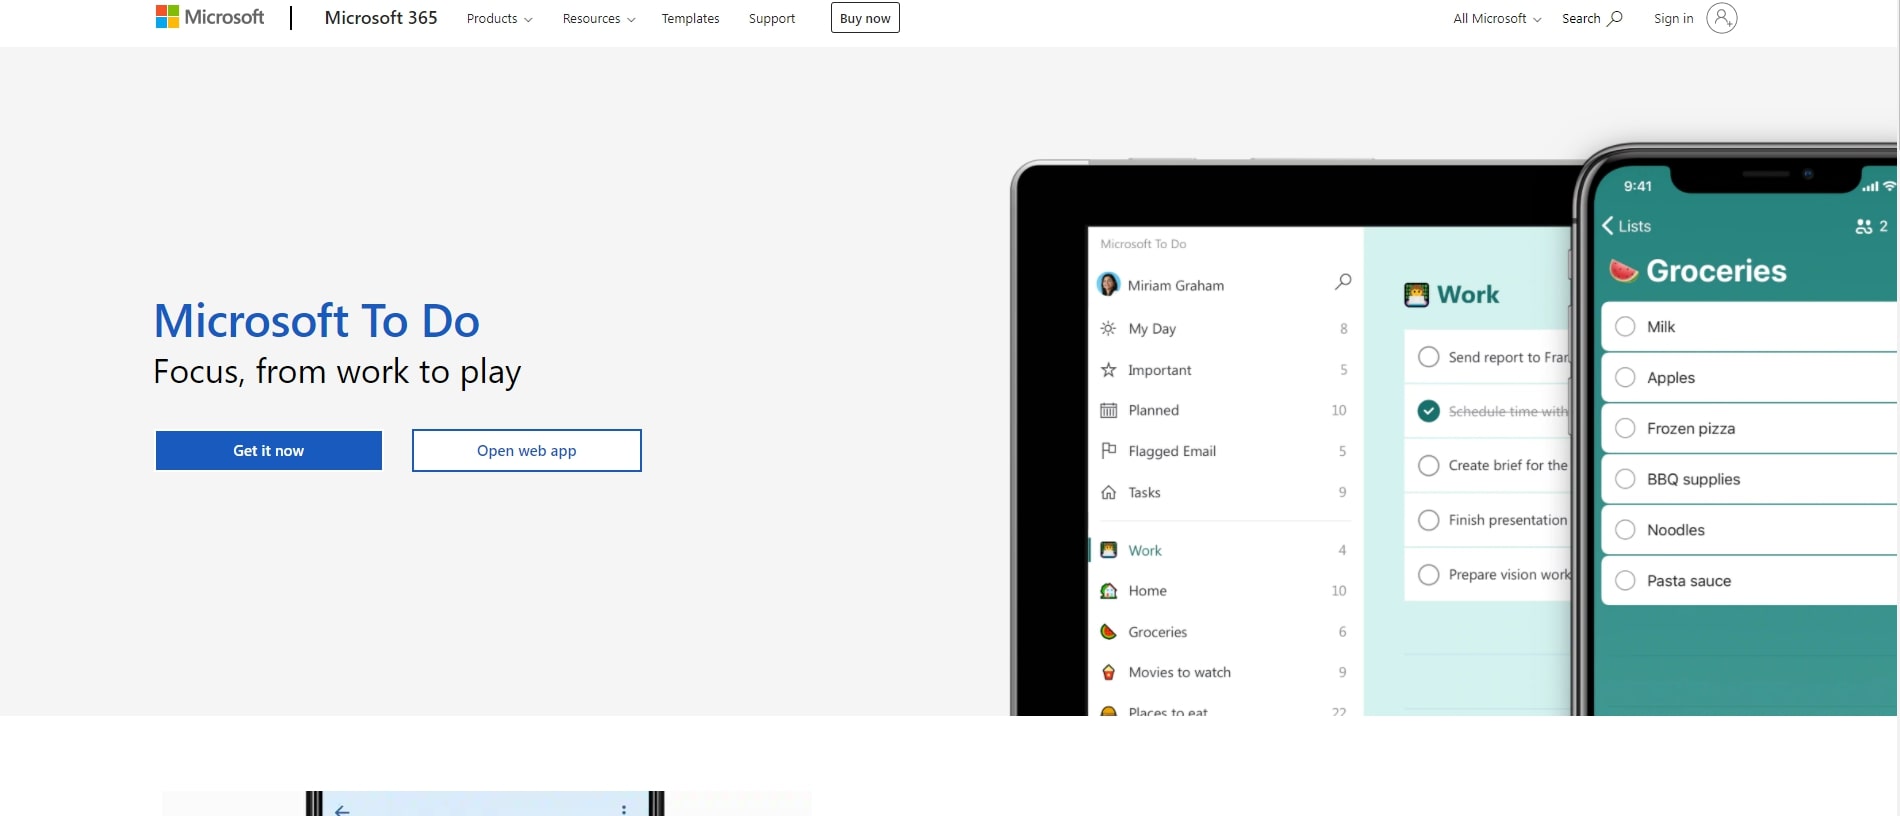The width and height of the screenshot is (1900, 816).
Task: Select Planned list label
Action: coord(1154,410)
